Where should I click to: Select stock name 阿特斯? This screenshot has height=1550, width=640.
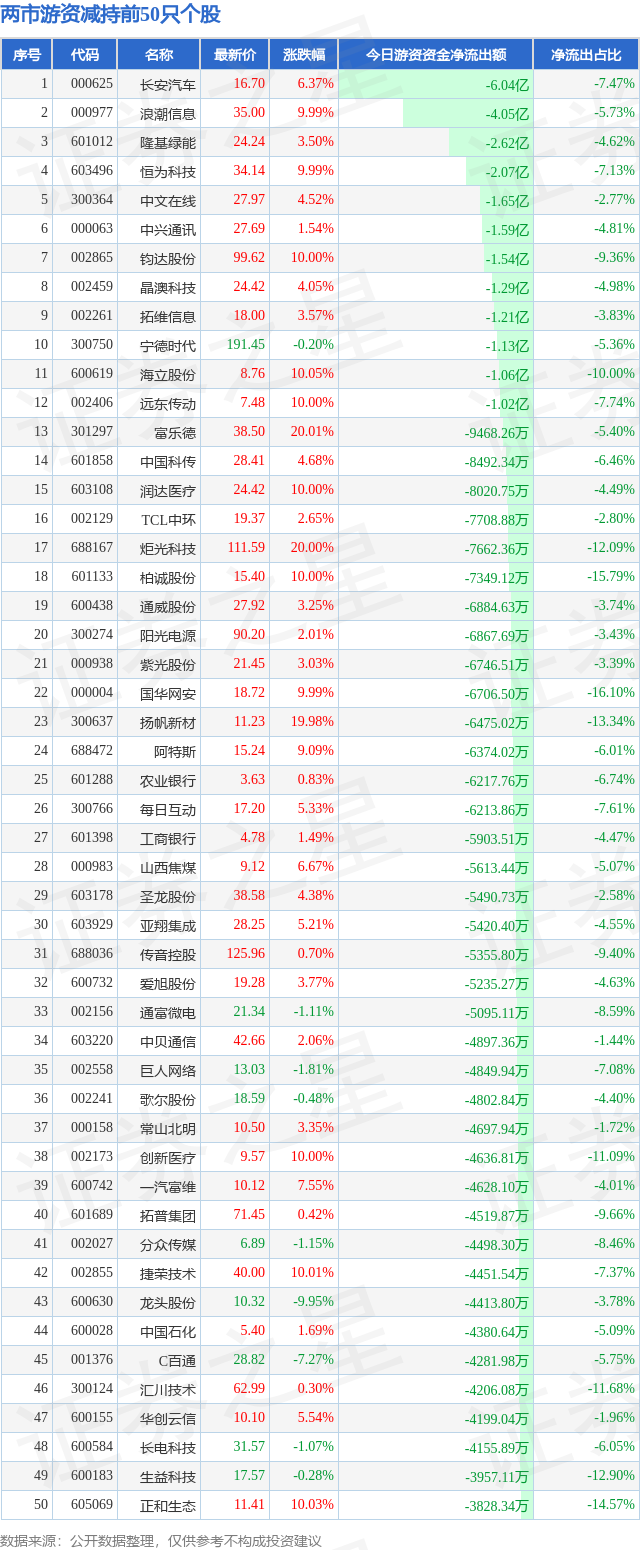pyautogui.click(x=175, y=752)
